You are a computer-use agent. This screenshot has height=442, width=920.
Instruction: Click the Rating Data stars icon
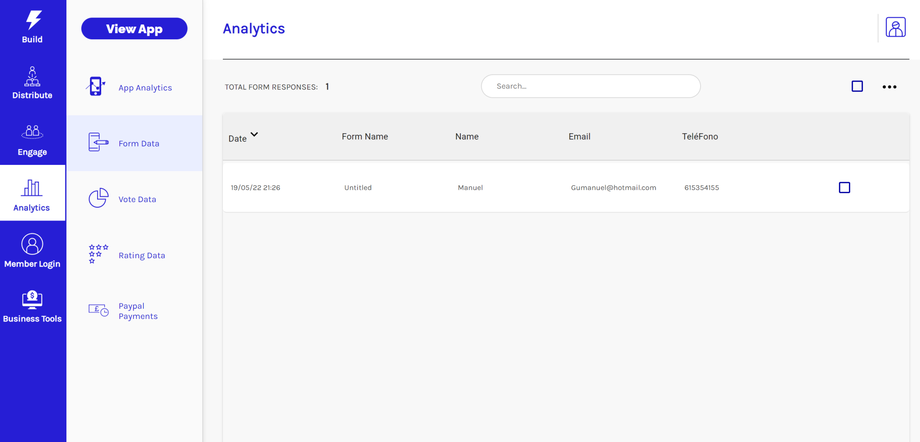(98, 254)
